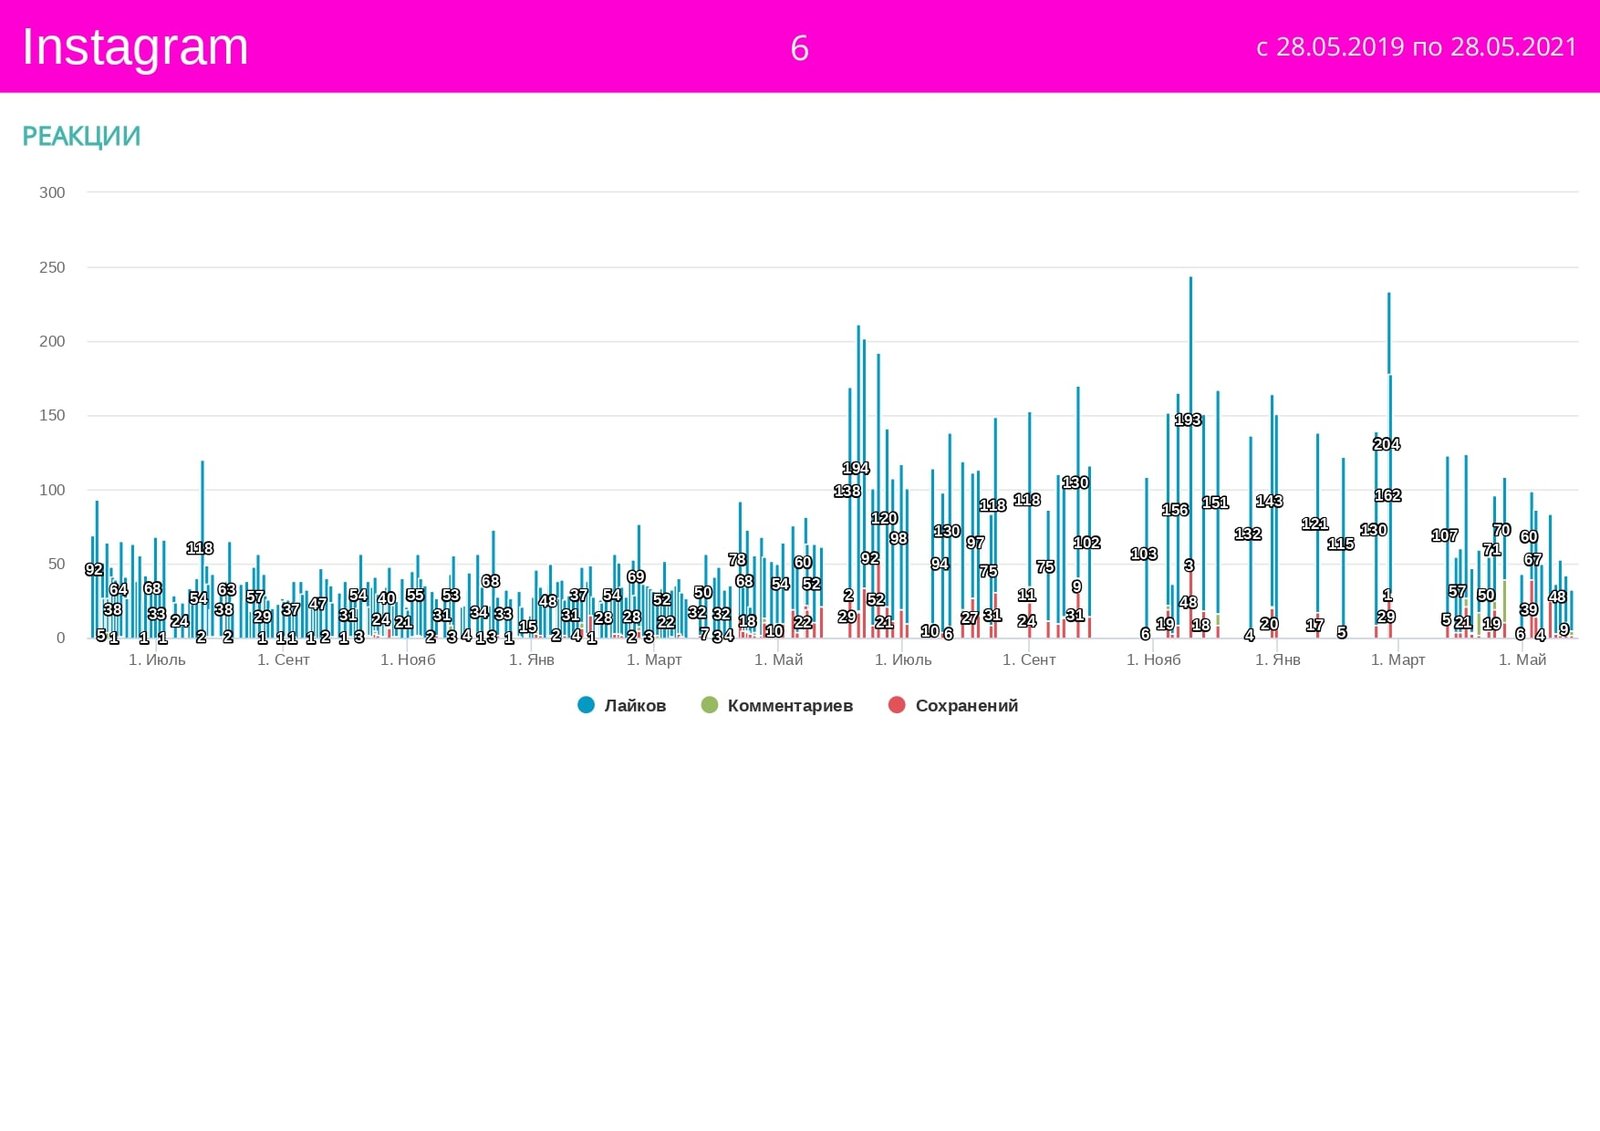Toggle the Лайков series legend label
This screenshot has width=1600, height=1131.
[x=635, y=705]
